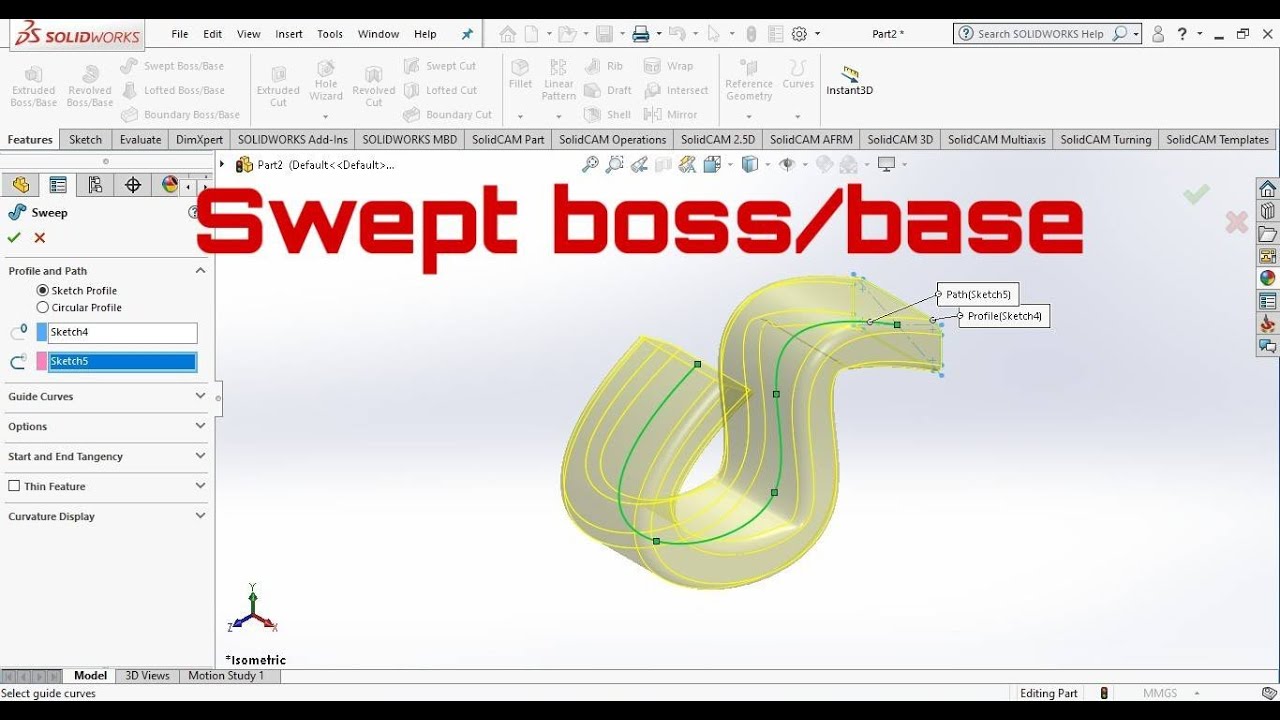Expand the Thin Feature section
This screenshot has width=1280, height=720.
[x=200, y=486]
